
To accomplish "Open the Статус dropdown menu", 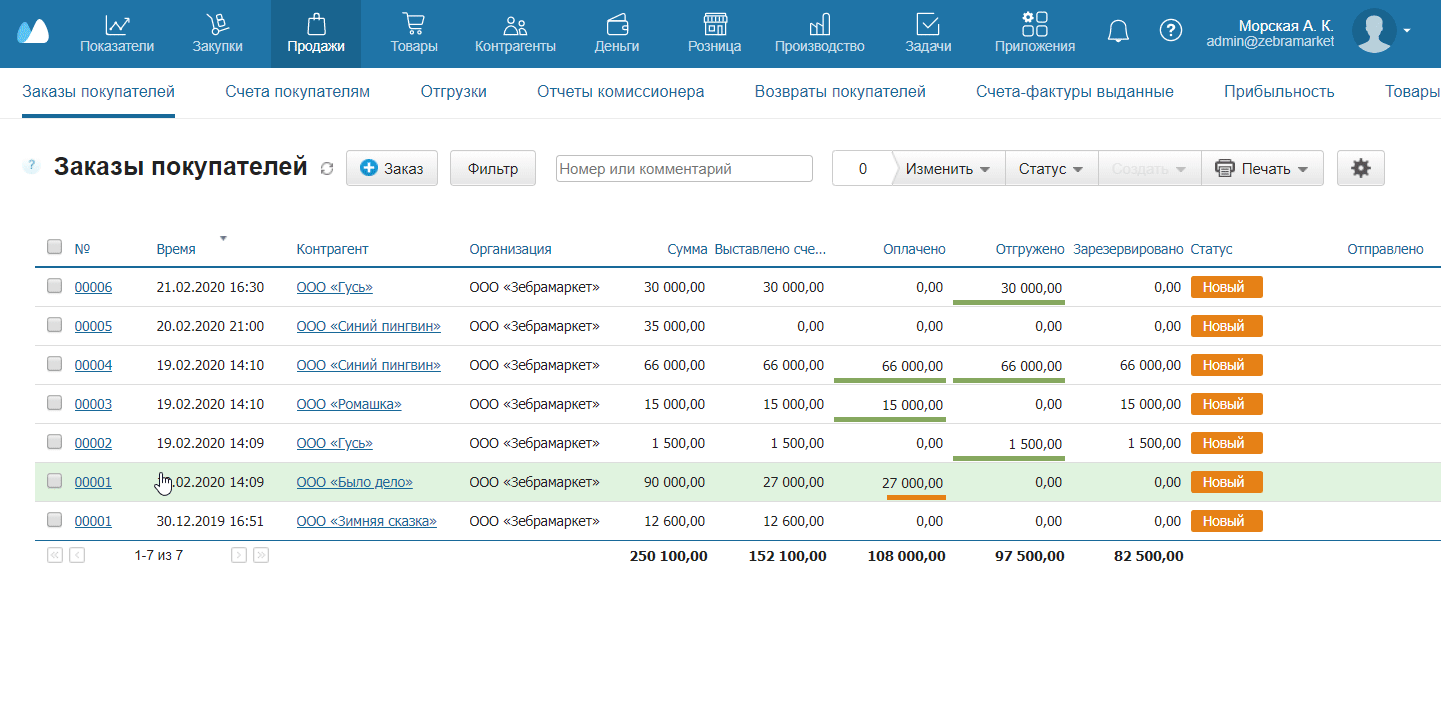I will coord(1051,169).
